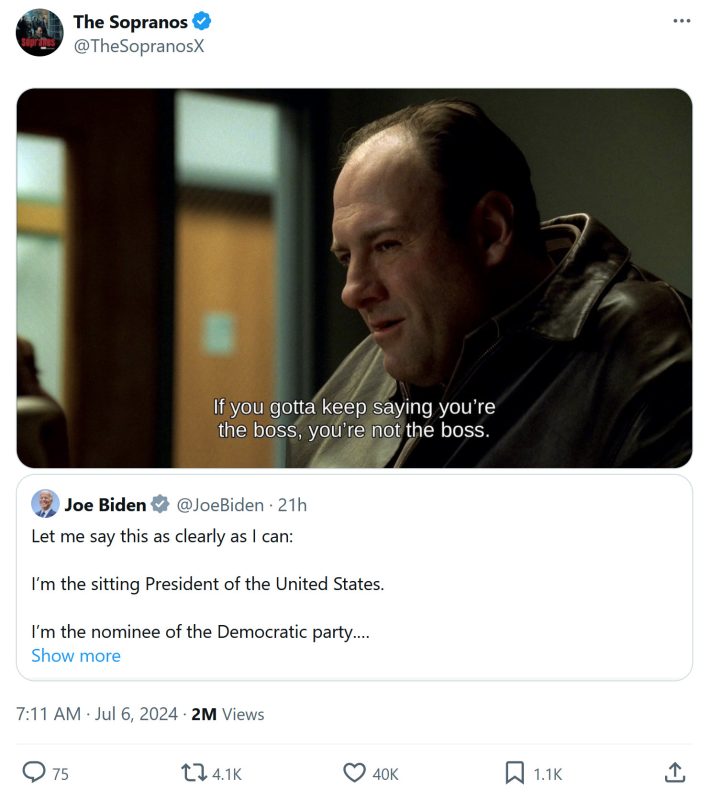This screenshot has height=800, width=710.
Task: Click the reply speech bubble icon
Action: pos(34,772)
